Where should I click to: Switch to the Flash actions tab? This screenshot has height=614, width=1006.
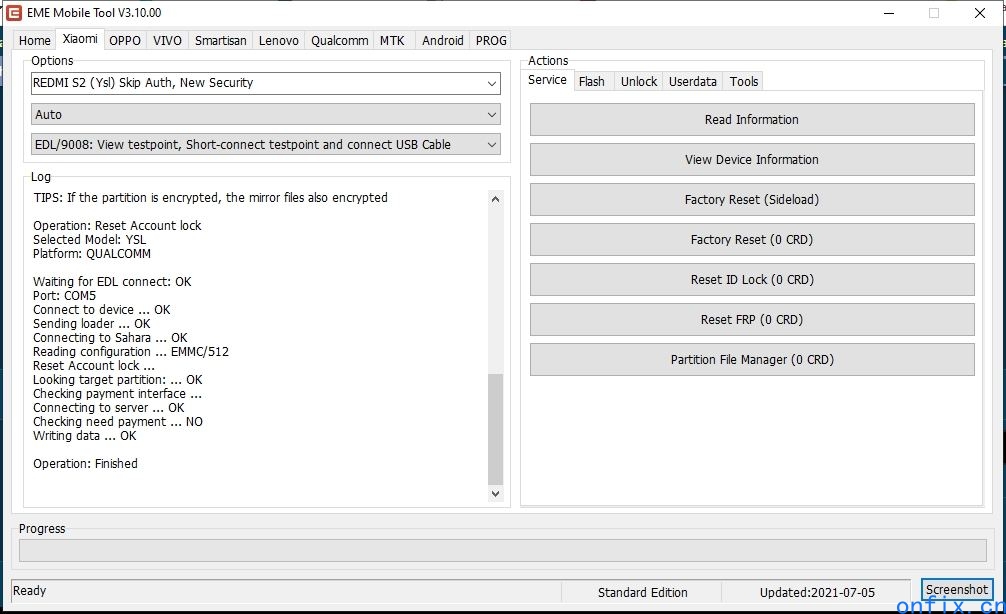[592, 81]
